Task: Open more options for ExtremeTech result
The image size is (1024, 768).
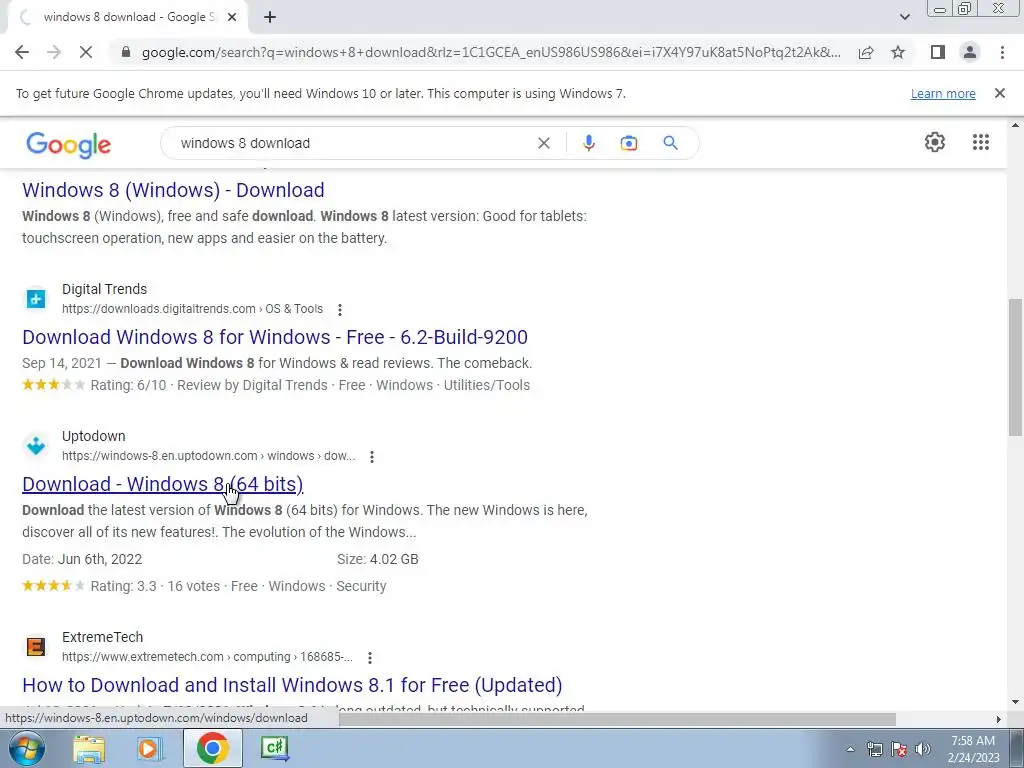Action: (370, 658)
